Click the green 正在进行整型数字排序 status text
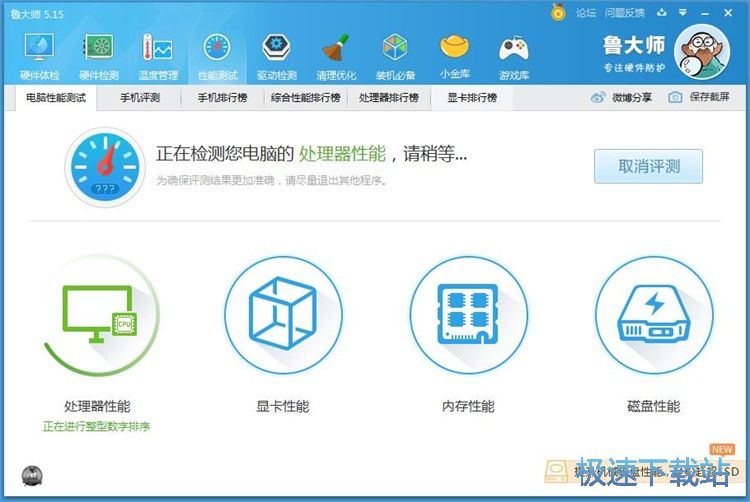750x502 pixels. (96, 426)
